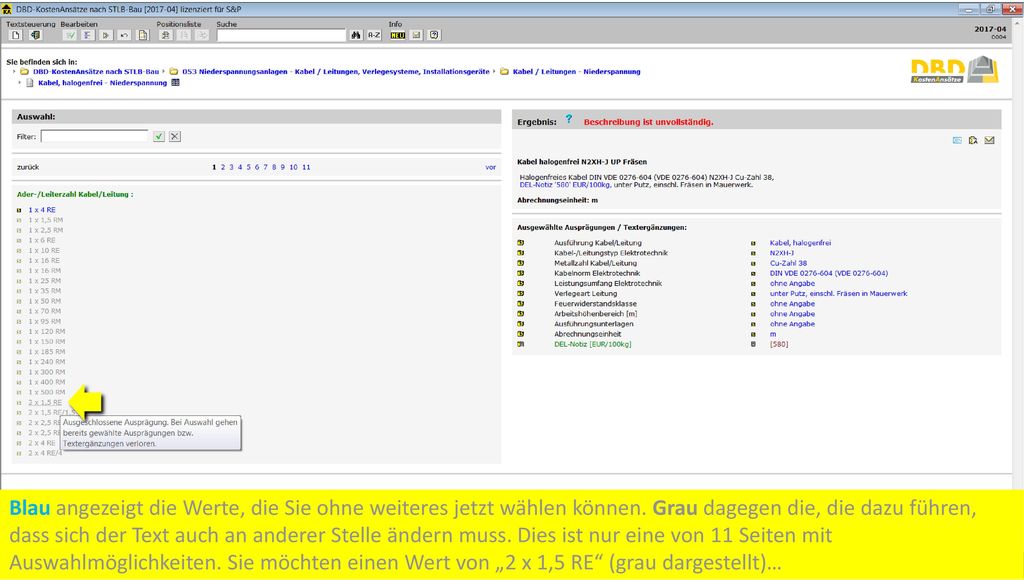The width and height of the screenshot is (1024, 580).
Task: Go to page 2 of selection
Action: (223, 167)
